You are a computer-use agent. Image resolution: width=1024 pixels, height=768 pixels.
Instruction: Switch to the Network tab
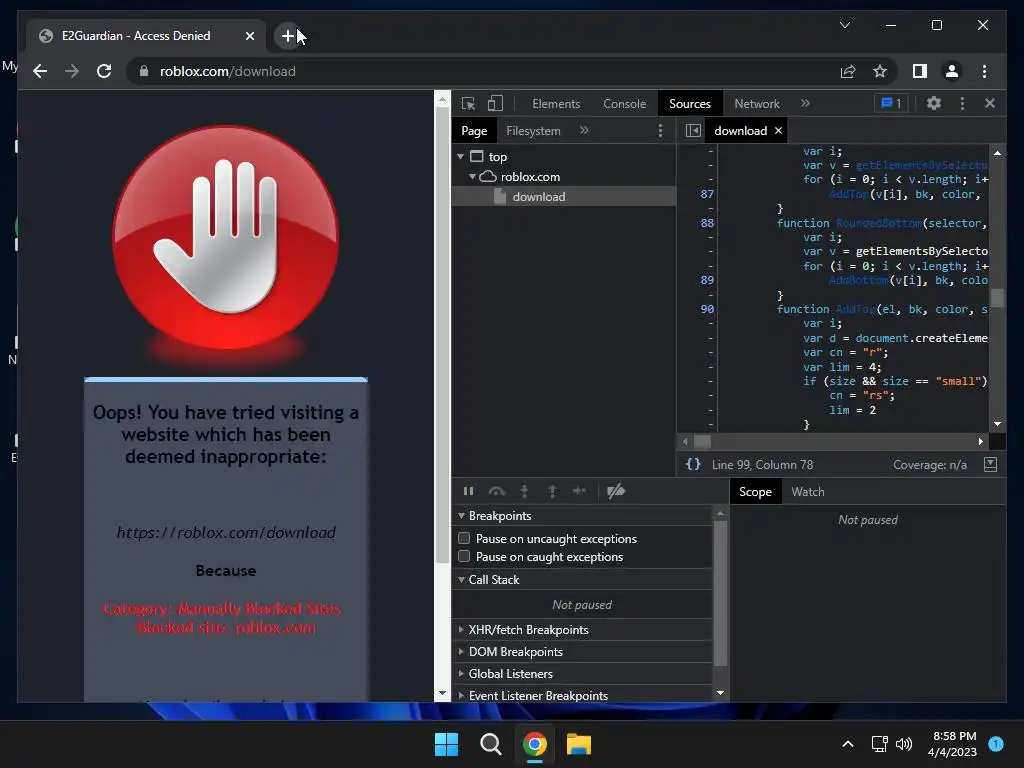756,104
